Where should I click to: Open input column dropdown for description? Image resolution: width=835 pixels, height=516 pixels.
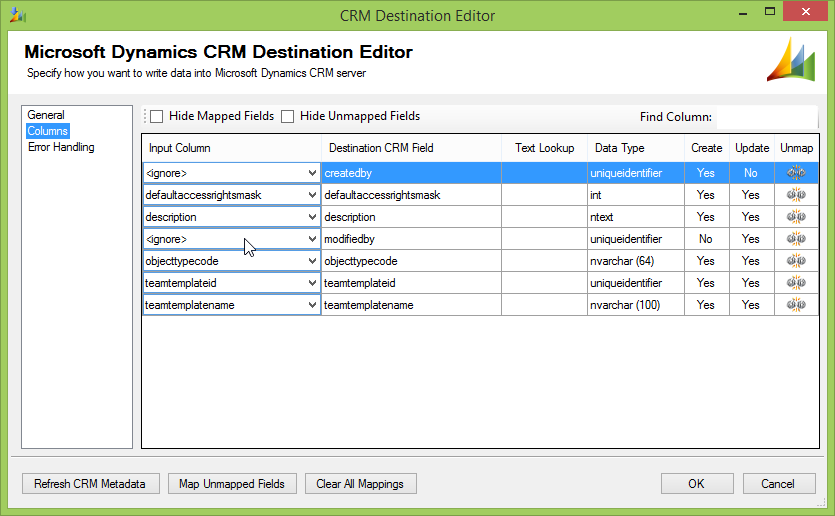(312, 217)
